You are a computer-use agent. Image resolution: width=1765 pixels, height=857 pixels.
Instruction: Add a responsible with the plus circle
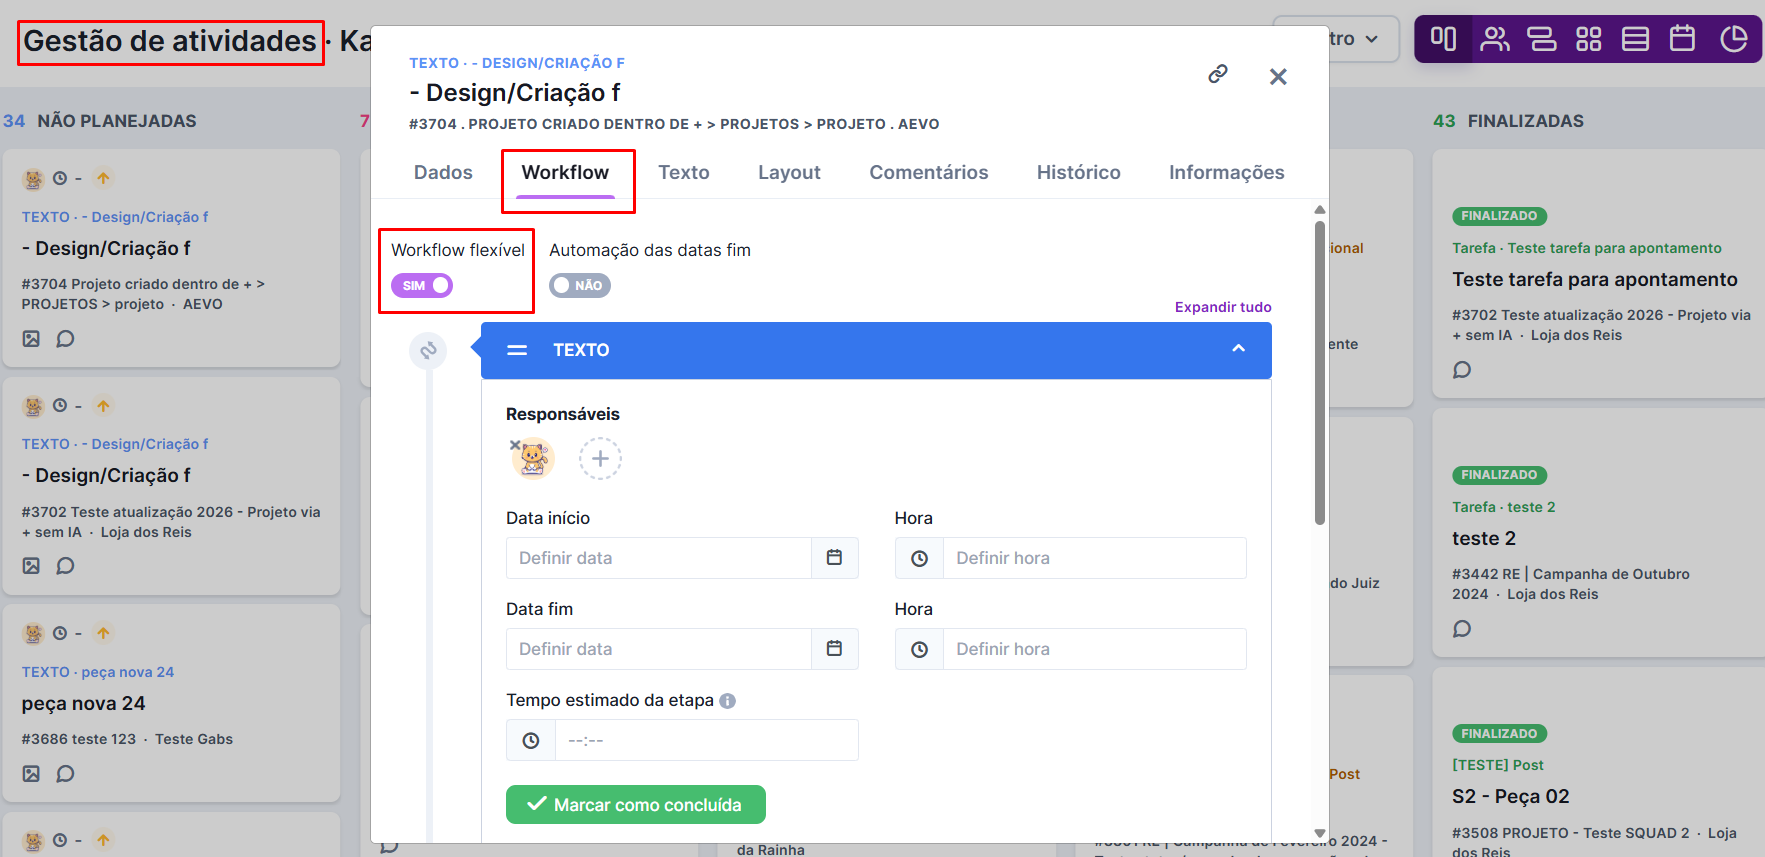[x=600, y=459]
